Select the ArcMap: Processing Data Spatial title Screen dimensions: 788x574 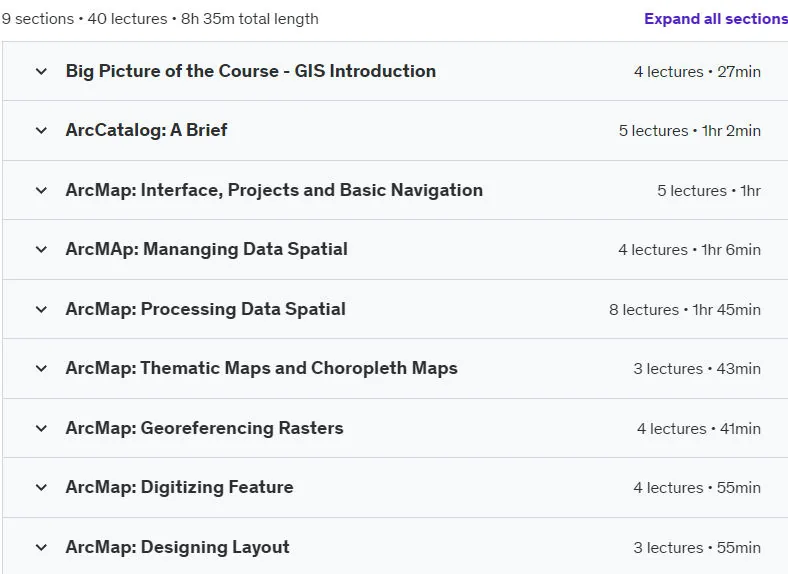coord(206,309)
